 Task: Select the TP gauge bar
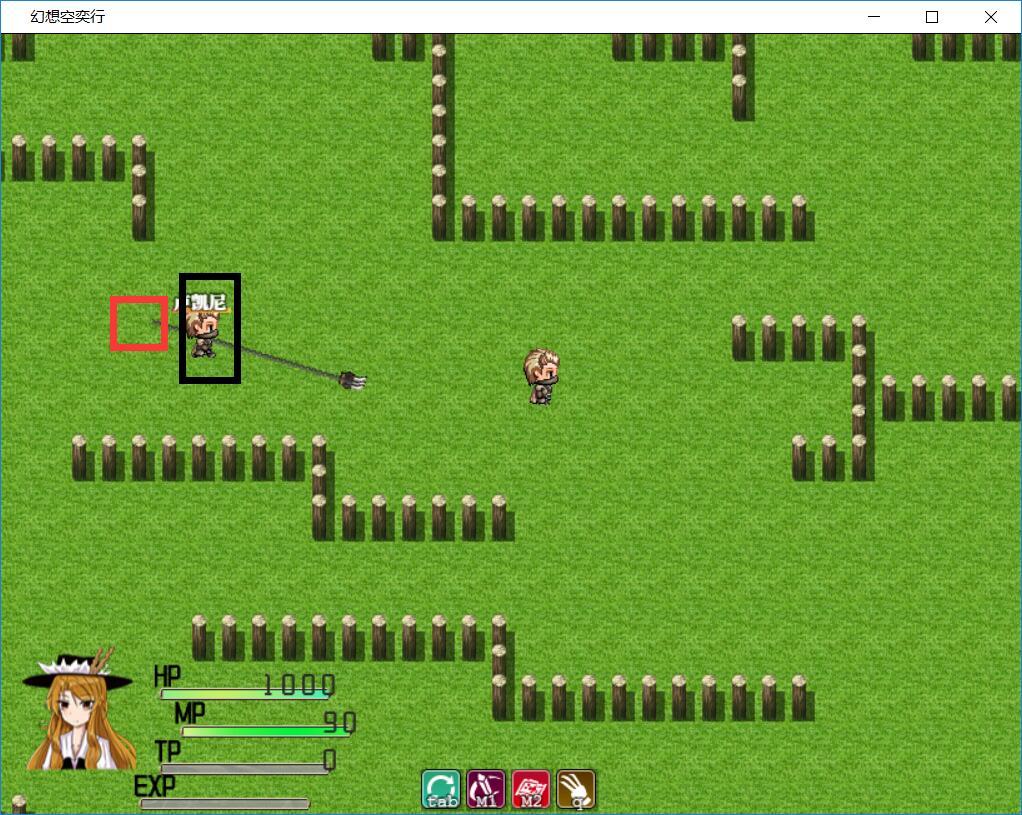coord(245,769)
